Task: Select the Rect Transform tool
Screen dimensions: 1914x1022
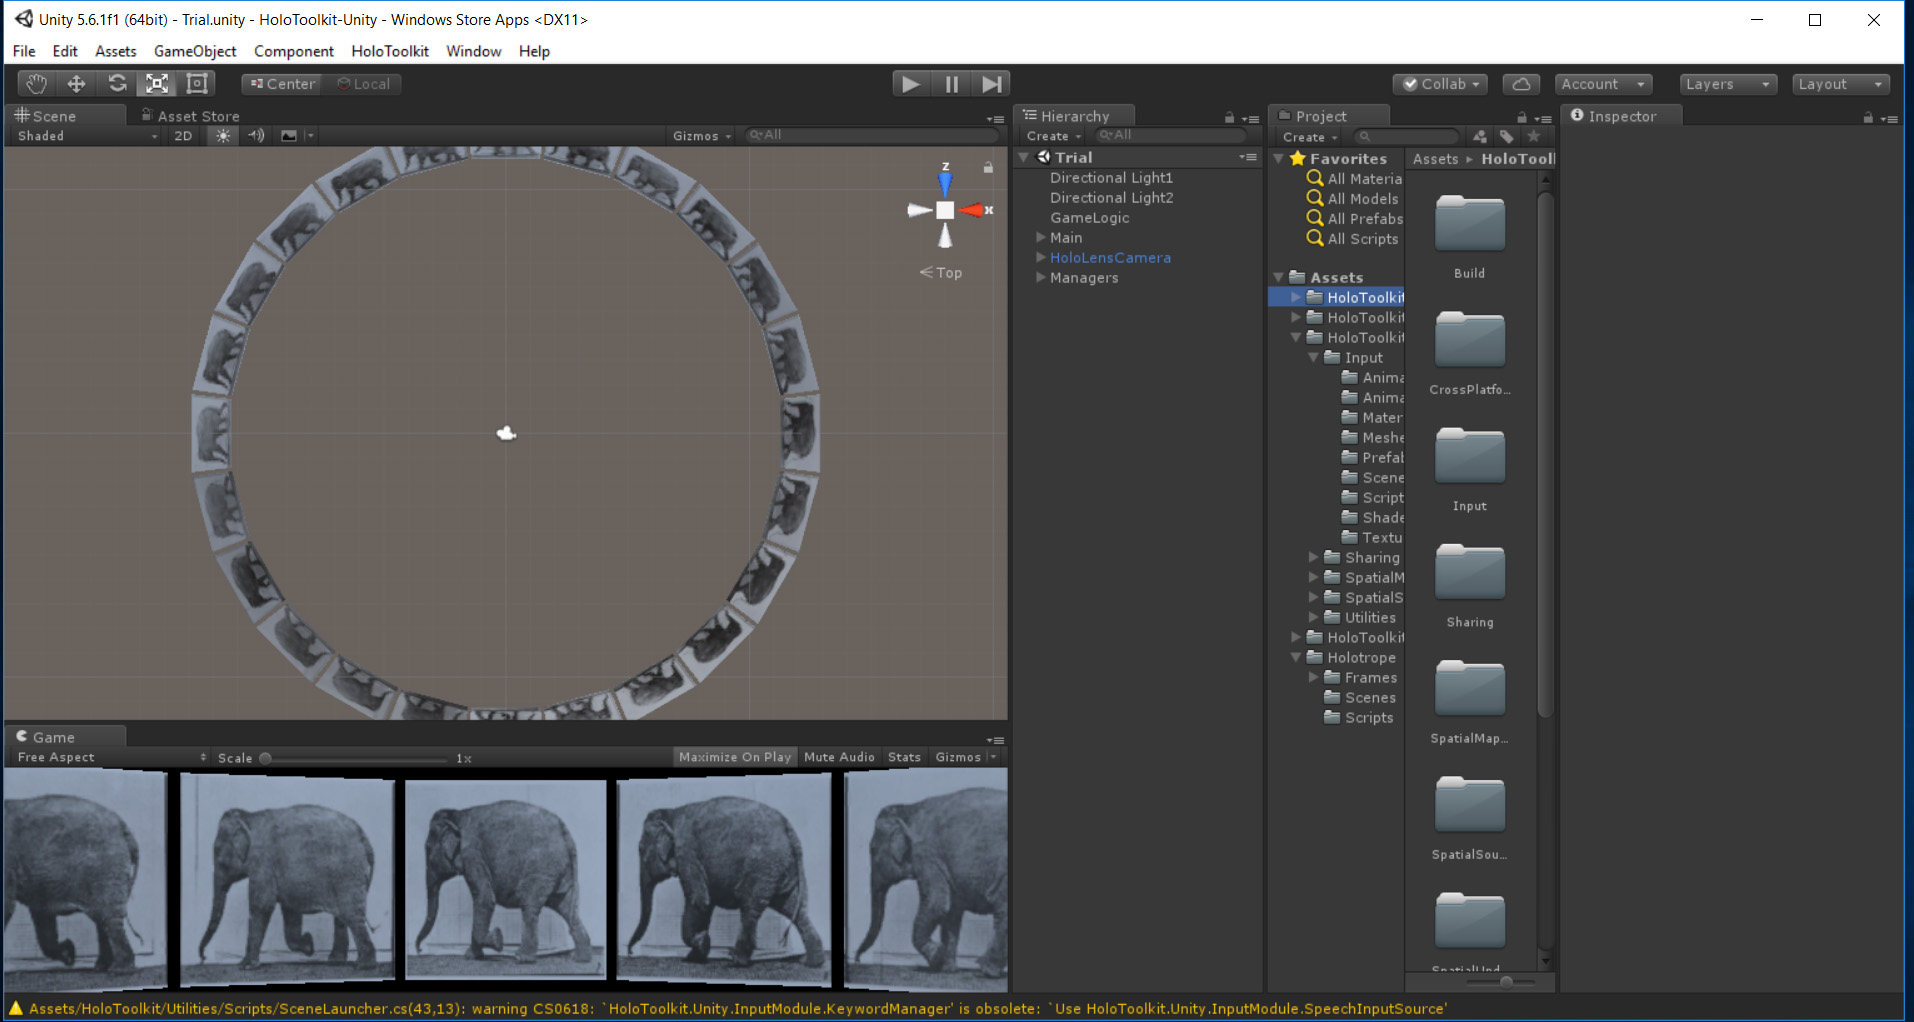Action: 197,84
